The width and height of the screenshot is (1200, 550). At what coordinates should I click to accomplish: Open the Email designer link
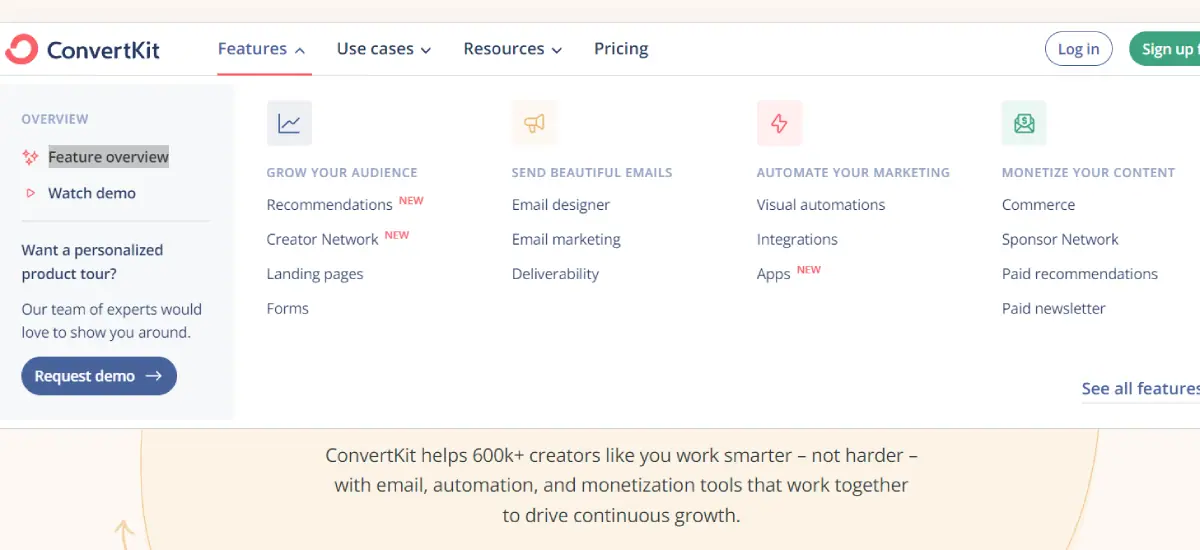point(561,205)
